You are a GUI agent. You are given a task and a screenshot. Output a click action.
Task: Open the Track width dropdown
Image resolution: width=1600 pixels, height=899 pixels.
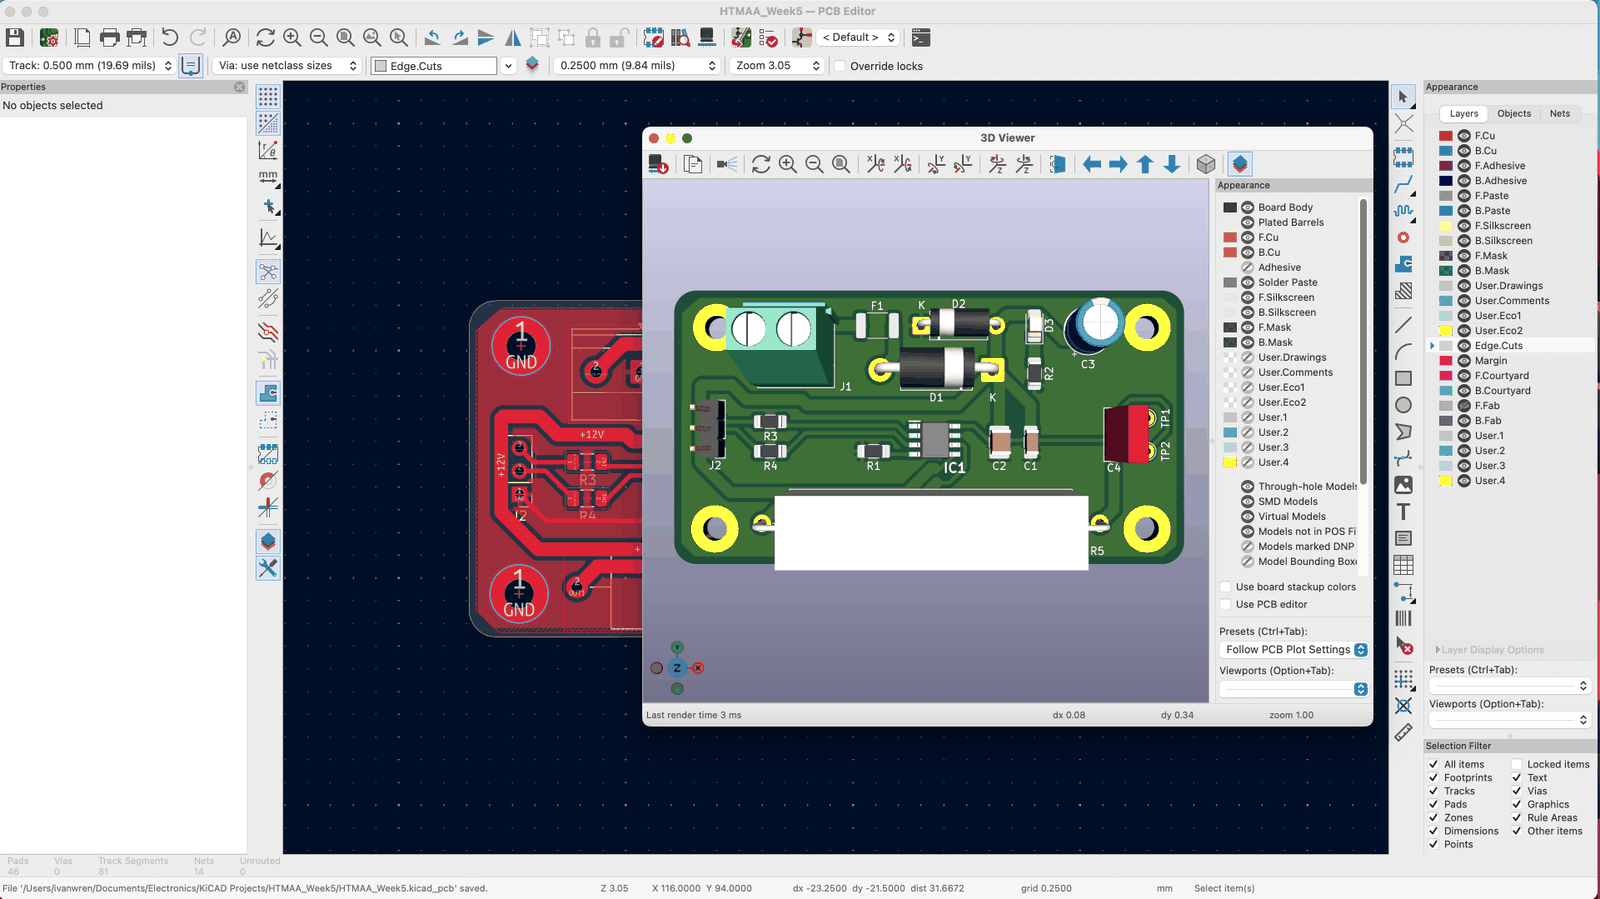point(90,65)
